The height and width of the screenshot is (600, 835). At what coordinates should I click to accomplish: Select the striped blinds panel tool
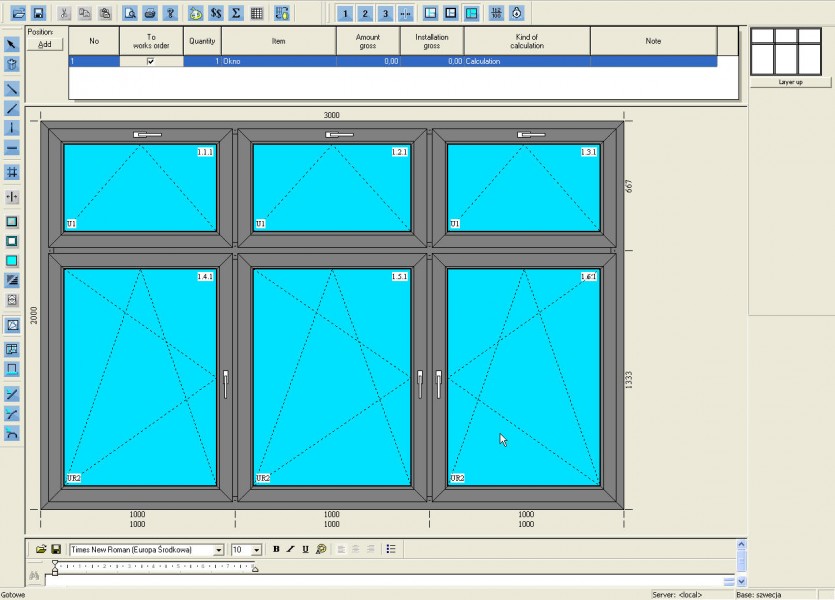(12, 280)
